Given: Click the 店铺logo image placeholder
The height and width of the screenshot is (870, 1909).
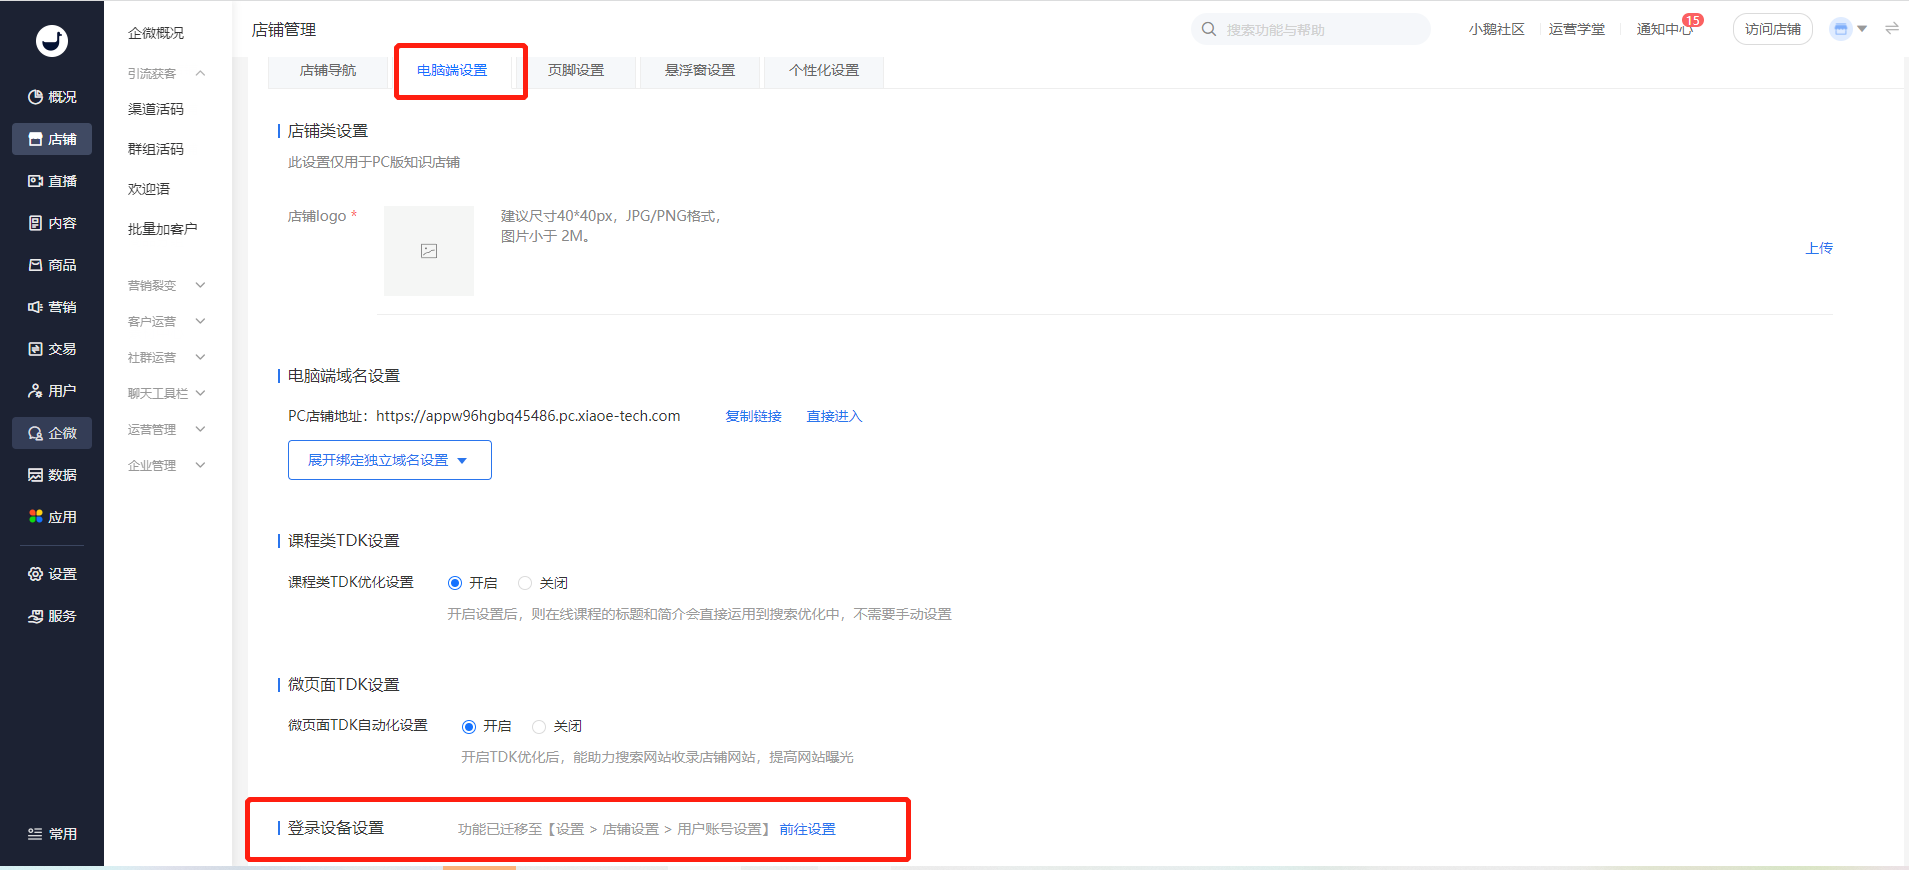Looking at the screenshot, I should click(429, 251).
